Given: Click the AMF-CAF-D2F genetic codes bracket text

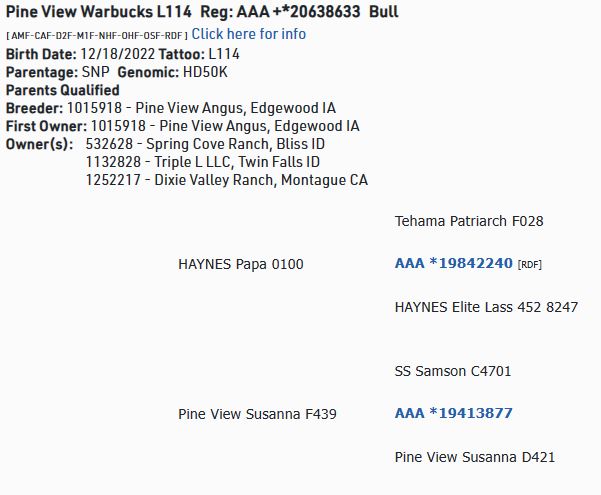Looking at the screenshot, I should [97, 35].
